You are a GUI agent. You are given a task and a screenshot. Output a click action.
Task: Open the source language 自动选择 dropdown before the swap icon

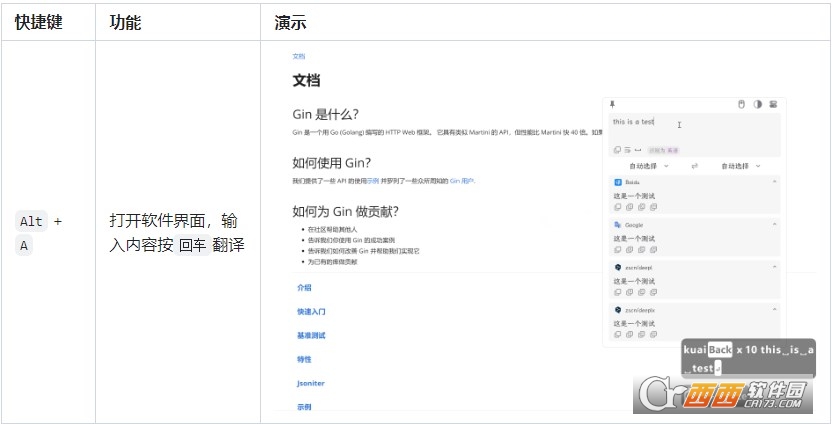[x=649, y=166]
